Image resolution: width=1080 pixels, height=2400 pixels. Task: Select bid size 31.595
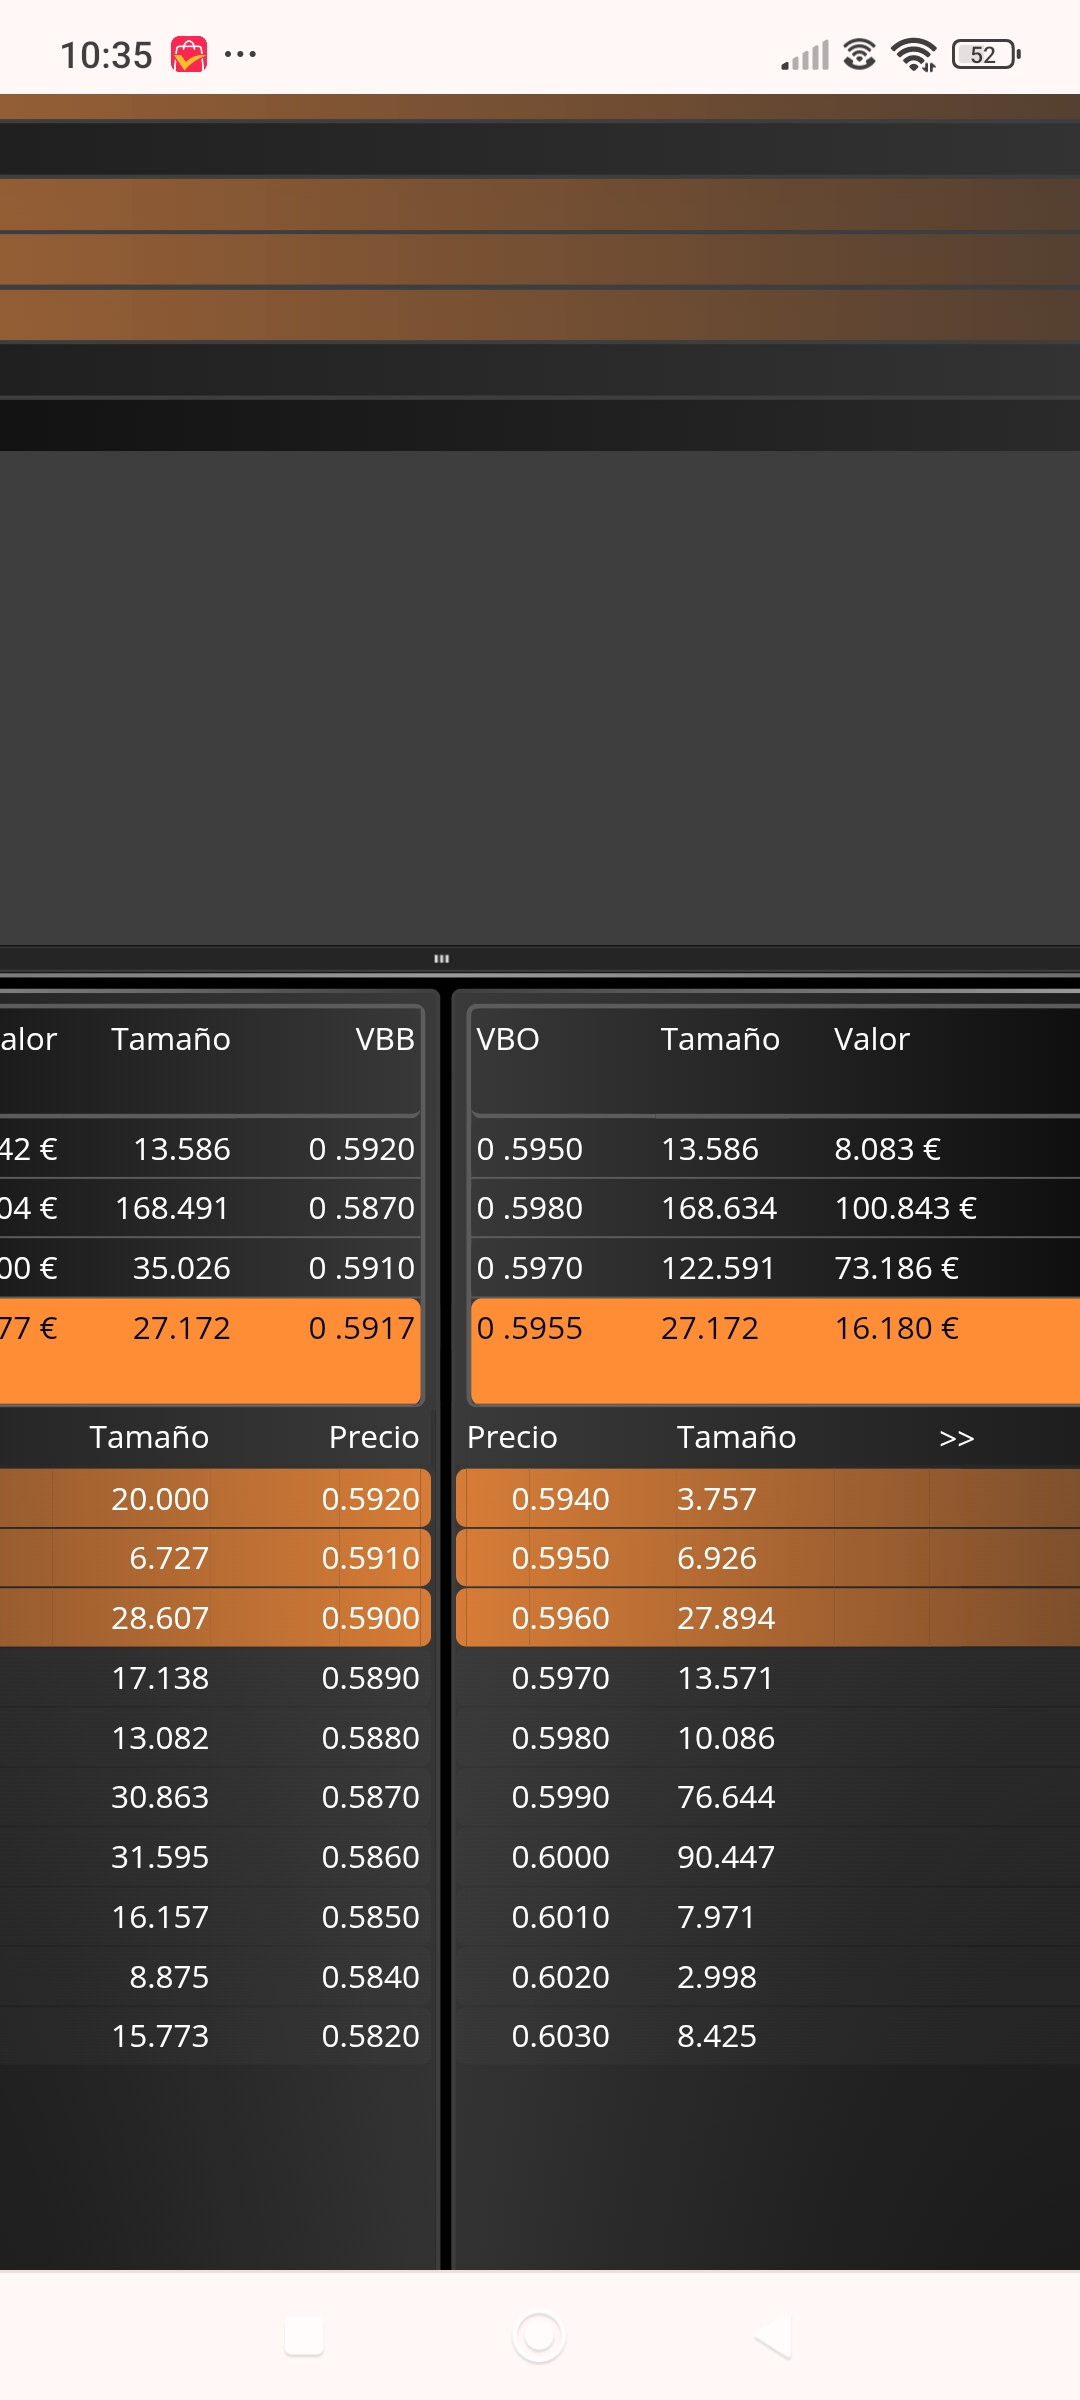point(160,1857)
